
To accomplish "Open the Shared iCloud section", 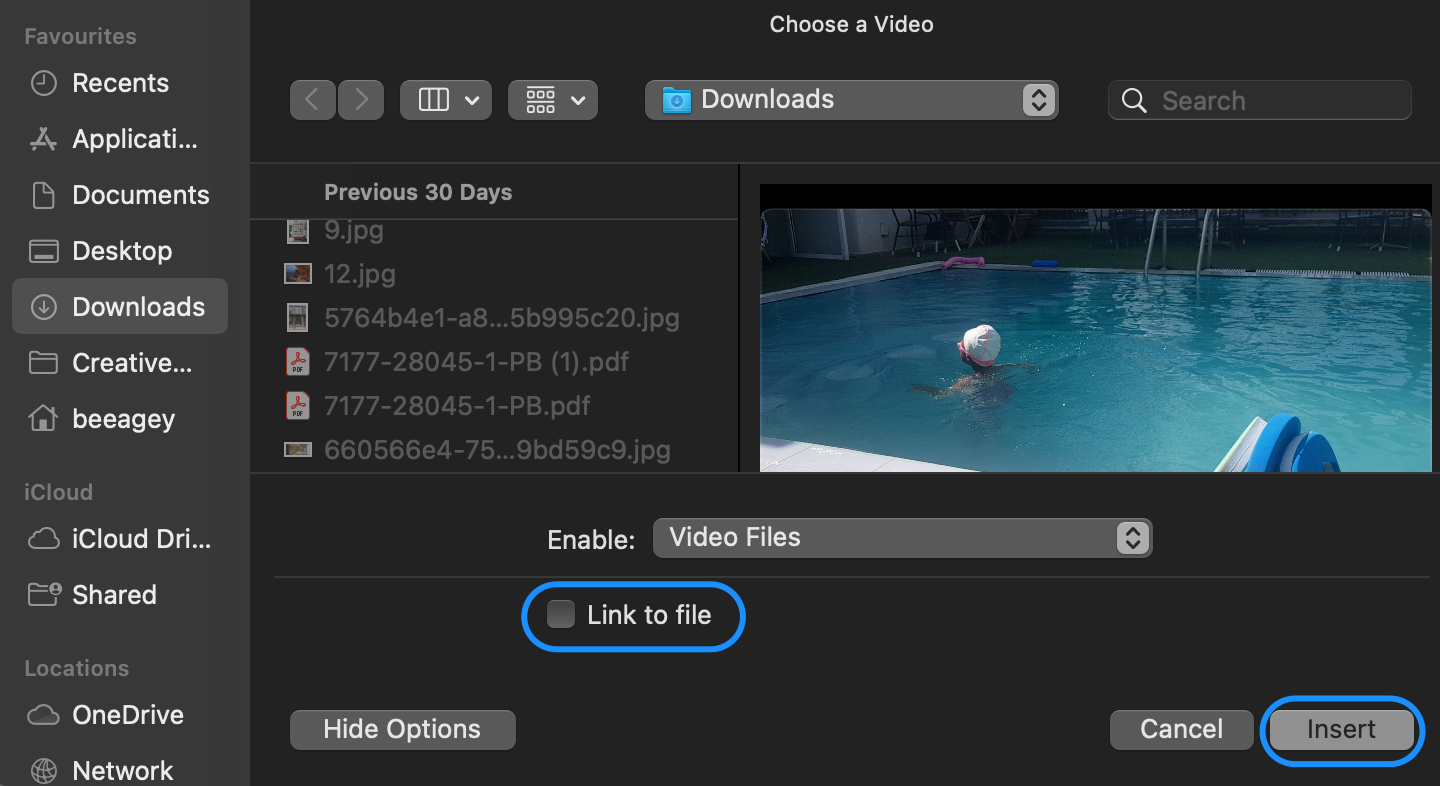I will [114, 594].
